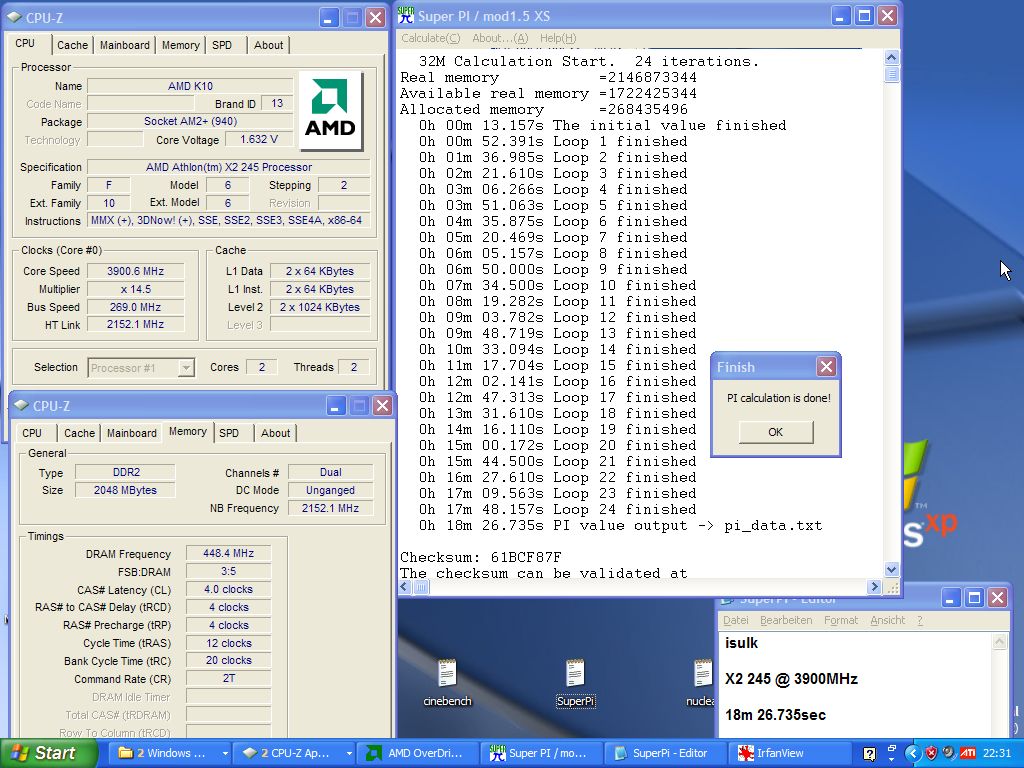Open the Help menu in Super PI
Screen dimensions: 1024x768
(558, 38)
